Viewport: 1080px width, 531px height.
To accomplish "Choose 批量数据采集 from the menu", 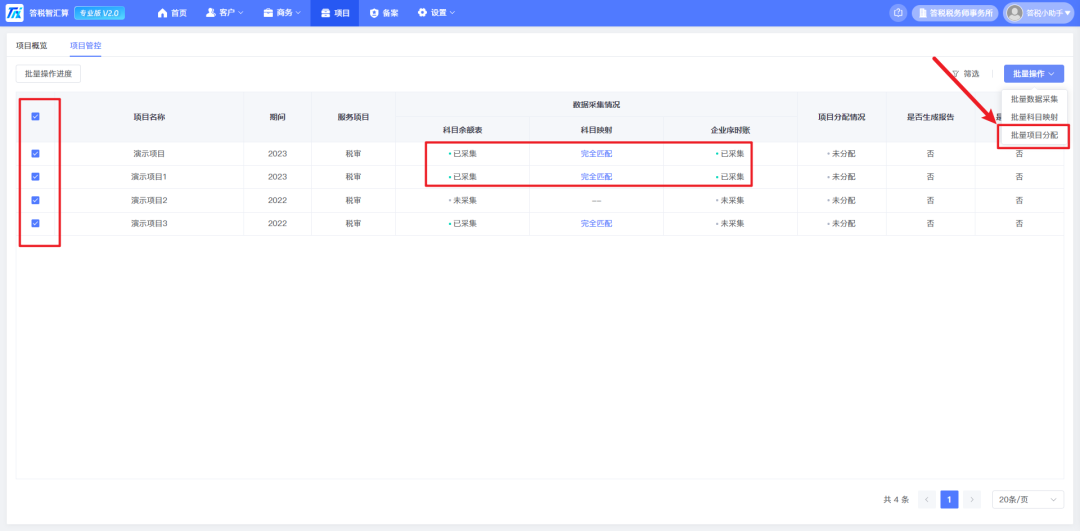I will [x=1034, y=99].
